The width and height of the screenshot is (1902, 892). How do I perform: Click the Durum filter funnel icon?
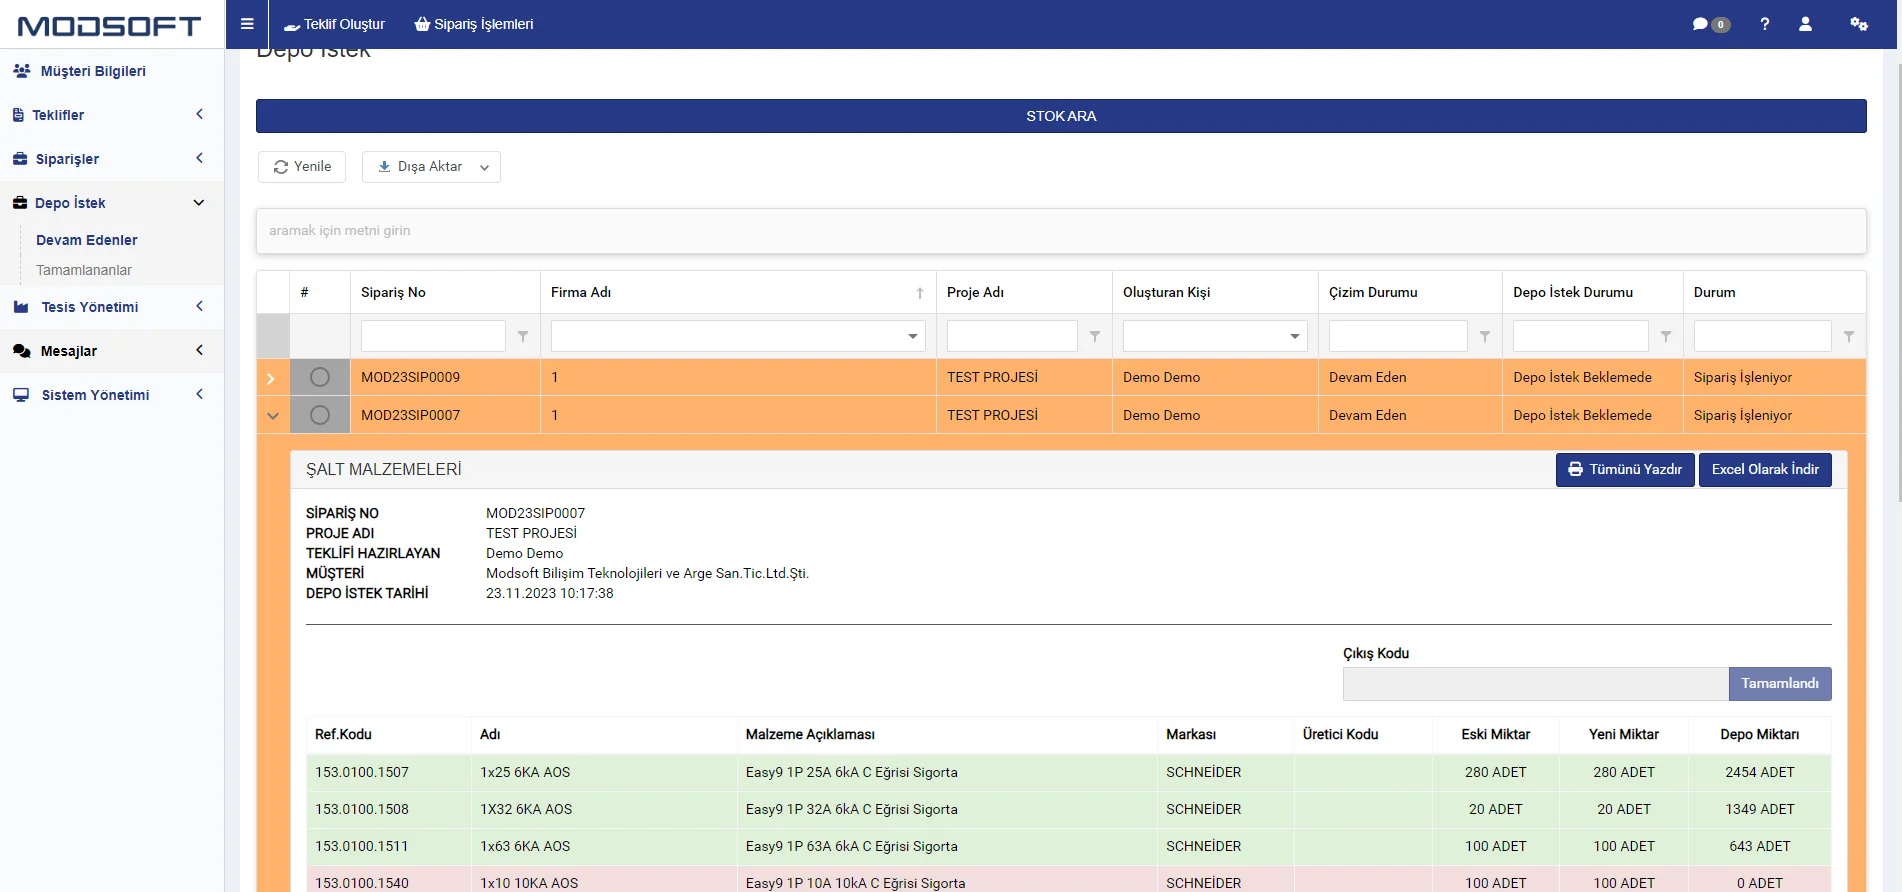(1849, 337)
